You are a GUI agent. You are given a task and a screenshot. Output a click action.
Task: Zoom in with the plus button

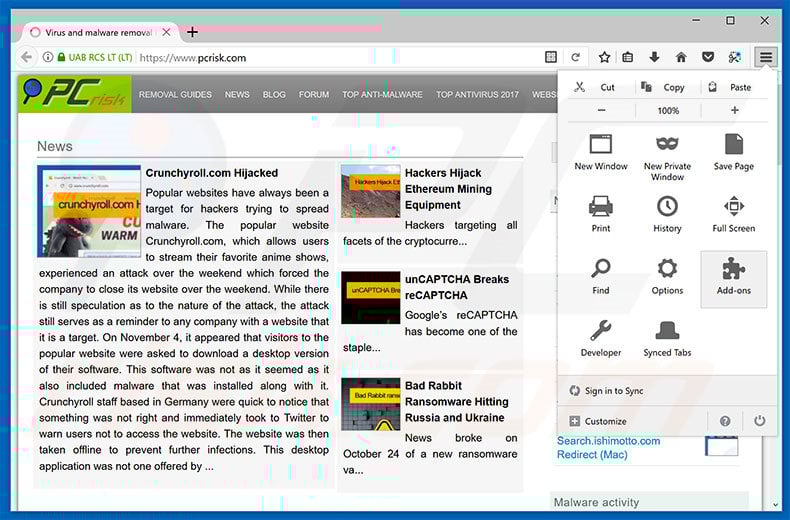point(735,110)
